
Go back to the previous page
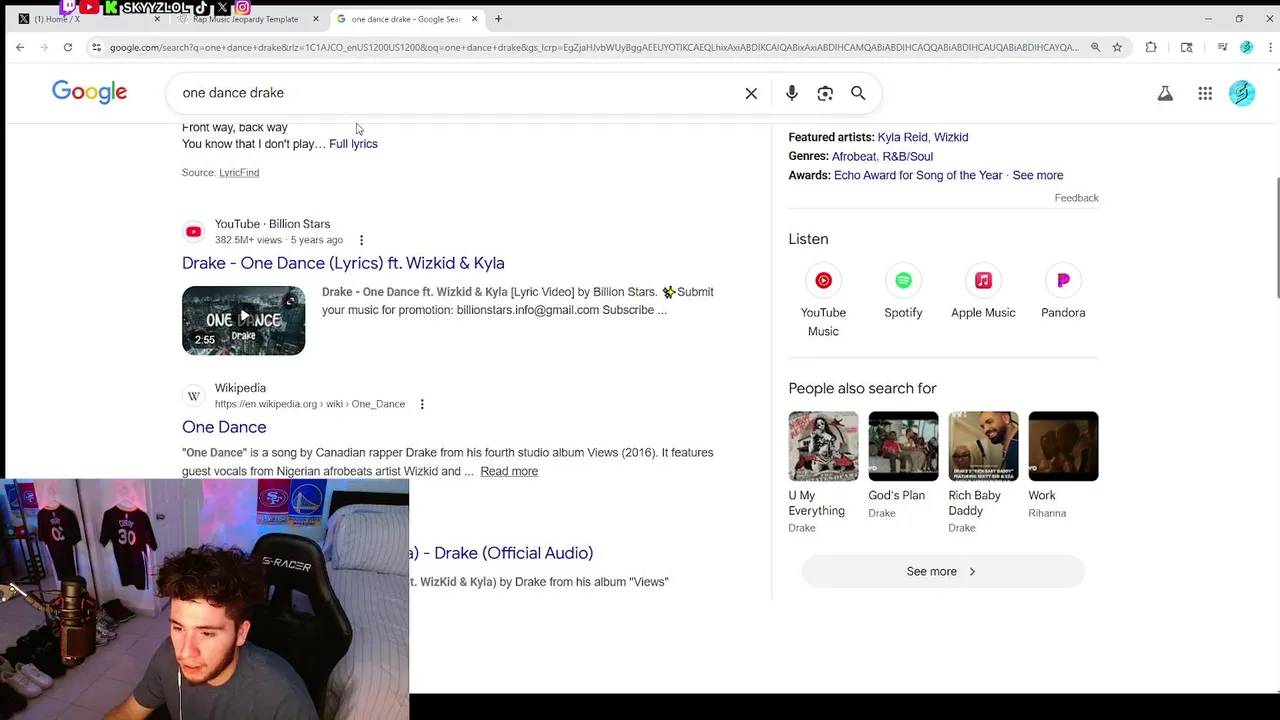(20, 47)
